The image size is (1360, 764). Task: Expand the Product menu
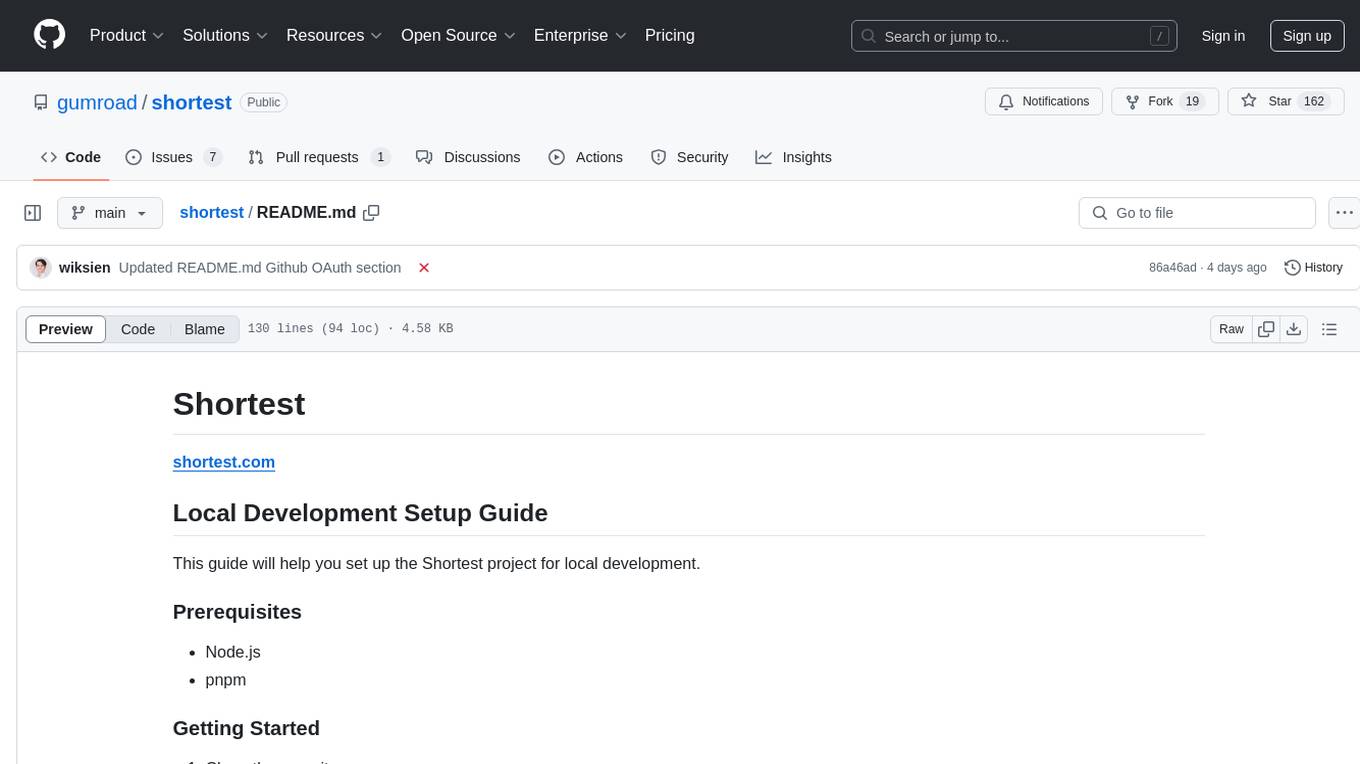(127, 35)
